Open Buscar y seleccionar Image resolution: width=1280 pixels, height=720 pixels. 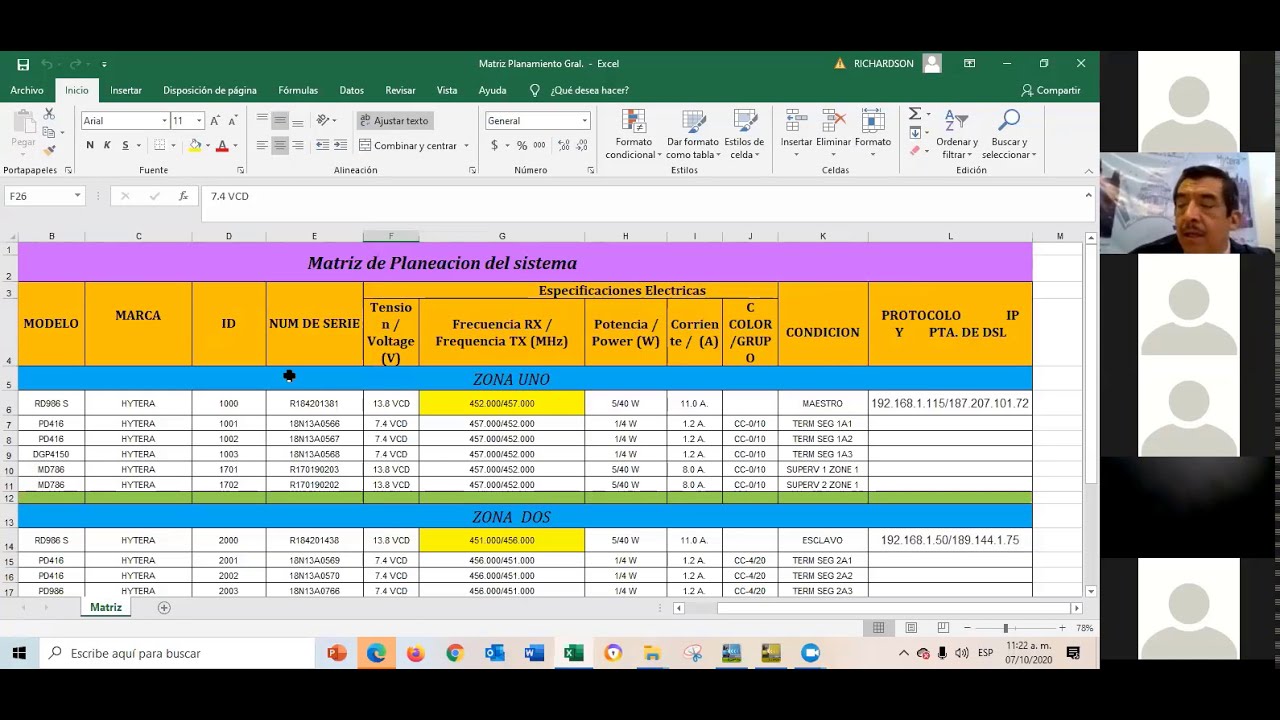tap(1009, 133)
